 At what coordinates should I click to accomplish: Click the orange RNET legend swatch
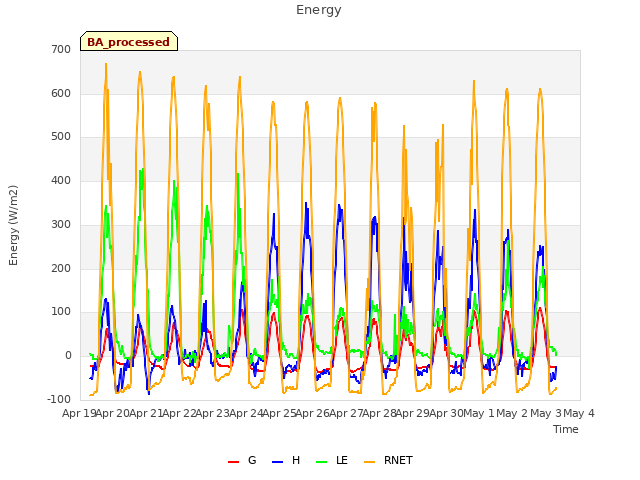click(x=369, y=462)
